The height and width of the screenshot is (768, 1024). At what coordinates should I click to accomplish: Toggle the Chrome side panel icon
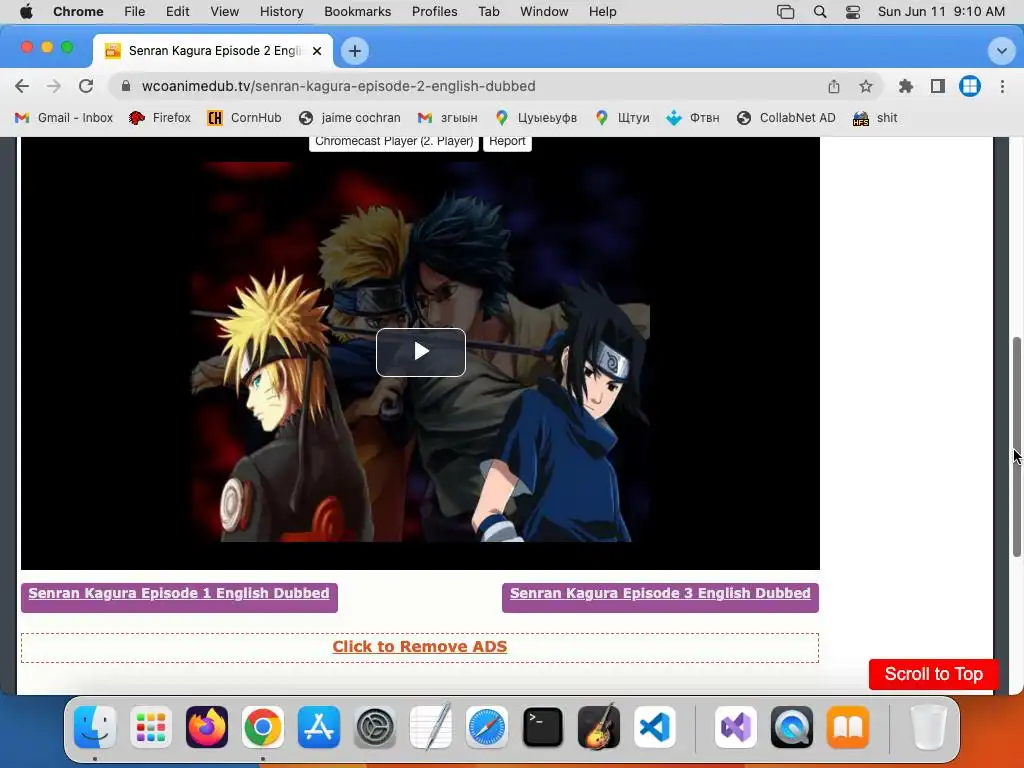click(x=938, y=86)
